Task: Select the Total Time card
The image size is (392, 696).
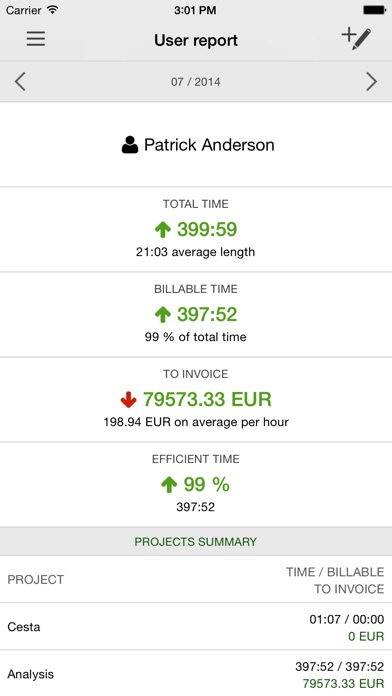Action: pos(196,229)
